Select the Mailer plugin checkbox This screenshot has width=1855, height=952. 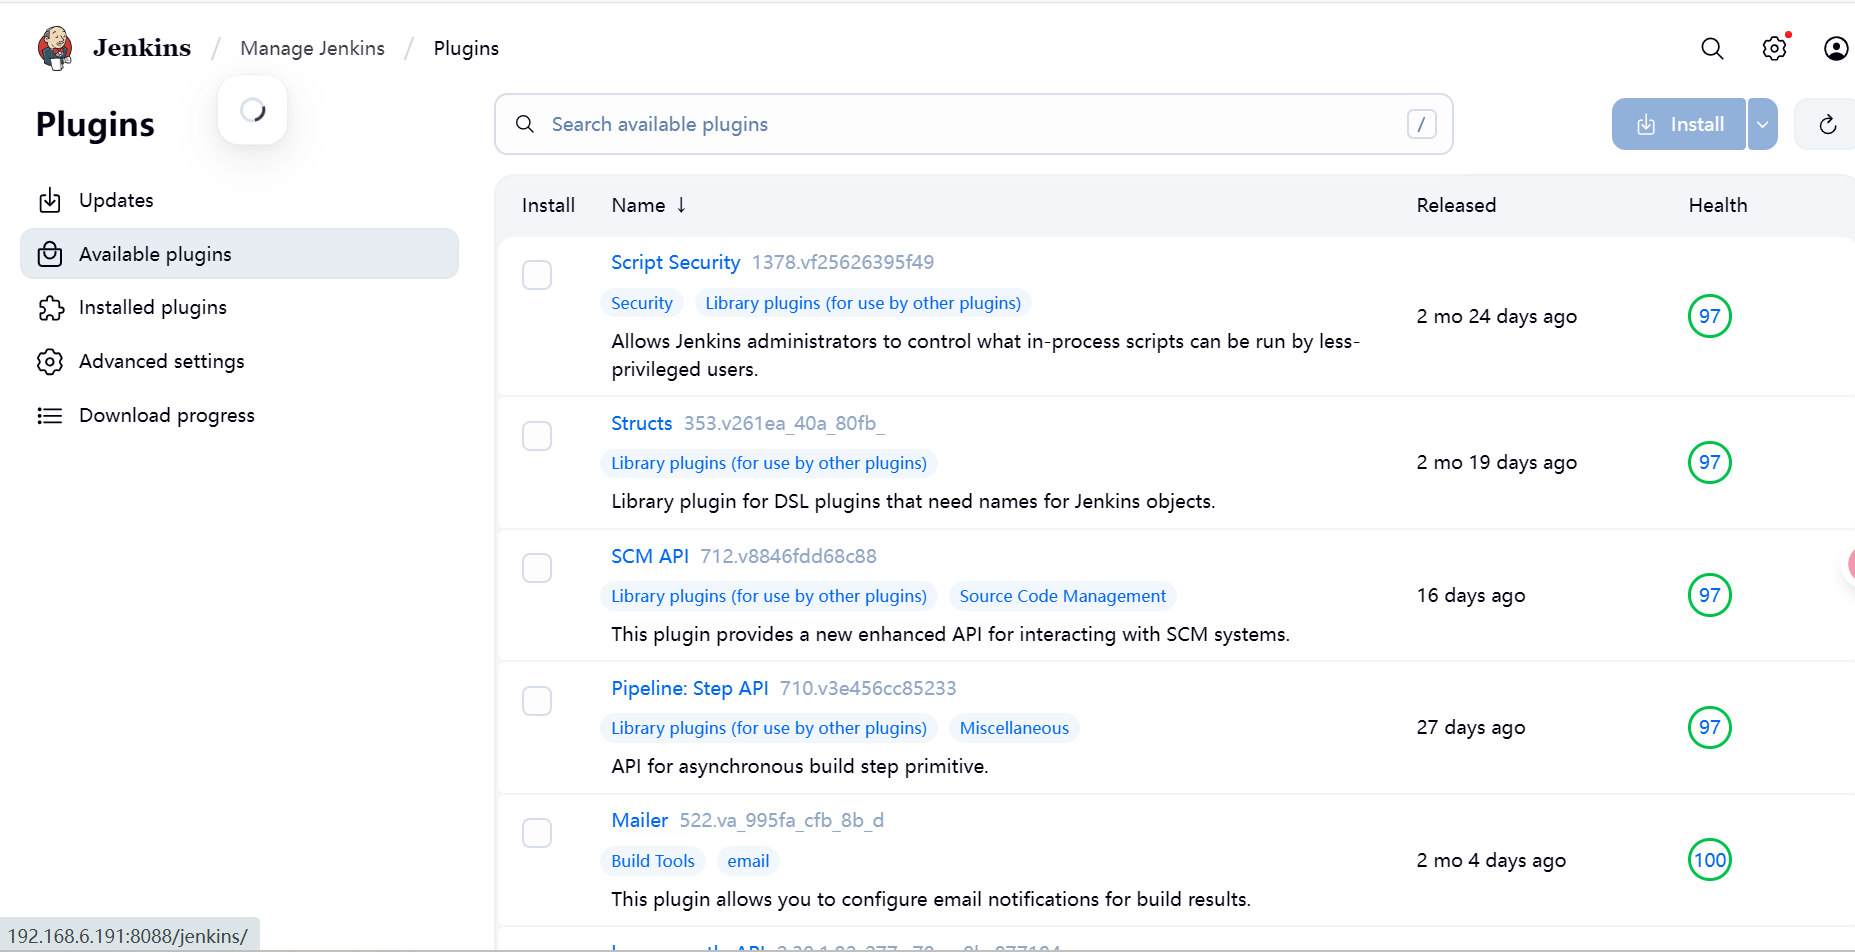click(x=537, y=833)
